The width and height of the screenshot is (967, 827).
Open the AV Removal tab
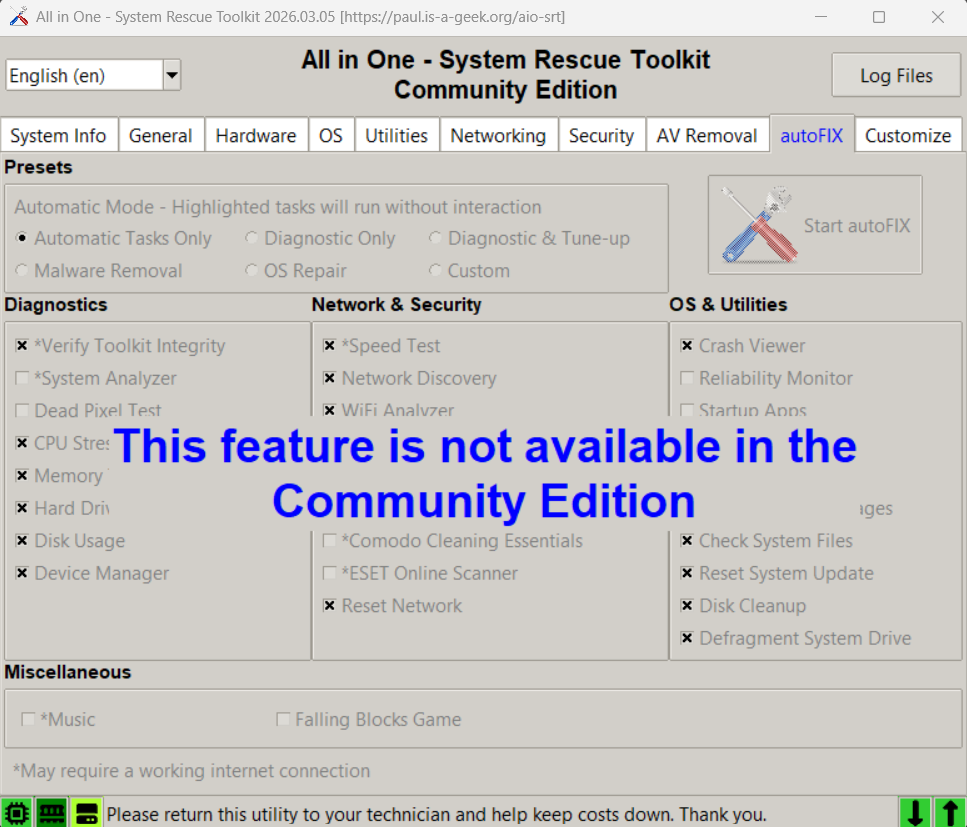coord(706,136)
